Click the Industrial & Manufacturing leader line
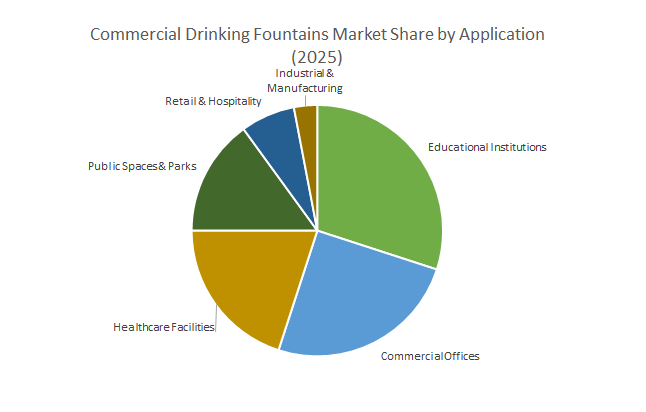The image size is (646, 412). (x=306, y=100)
